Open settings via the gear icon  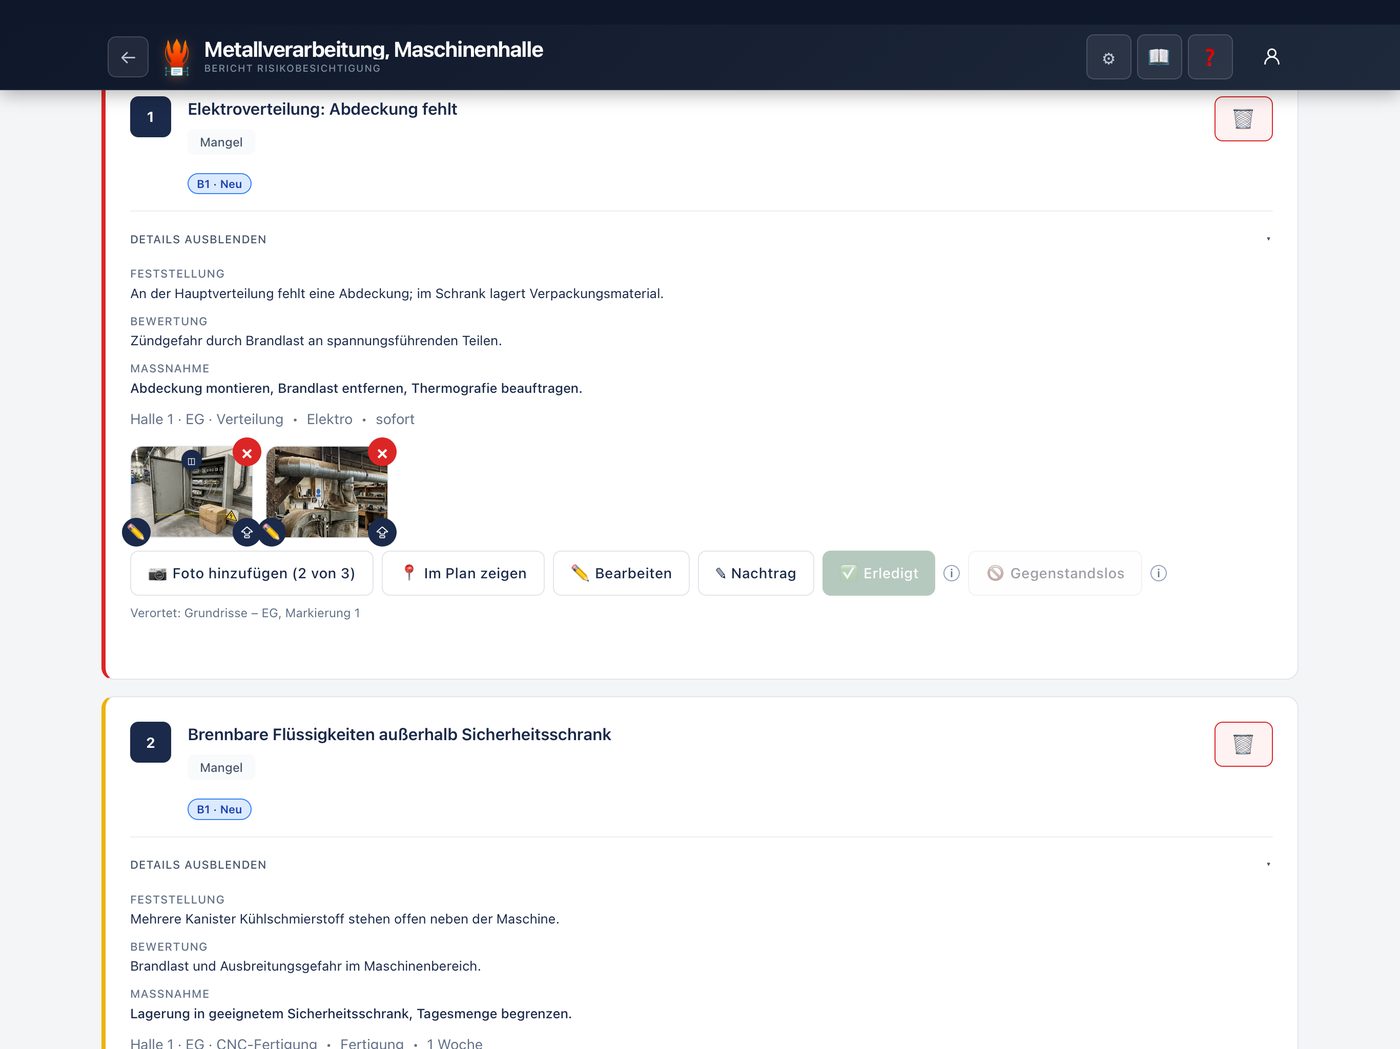(x=1109, y=57)
